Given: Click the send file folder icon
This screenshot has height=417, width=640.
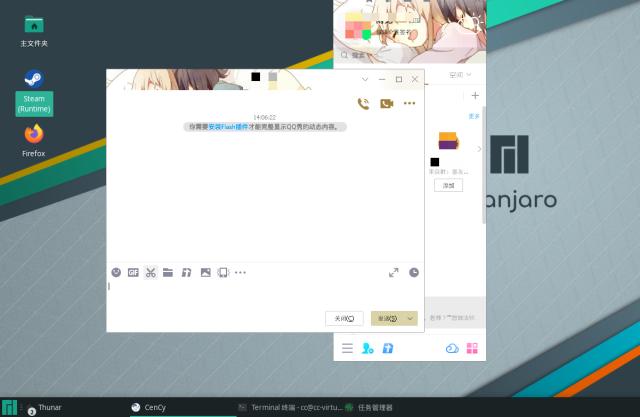Looking at the screenshot, I should coord(168,272).
